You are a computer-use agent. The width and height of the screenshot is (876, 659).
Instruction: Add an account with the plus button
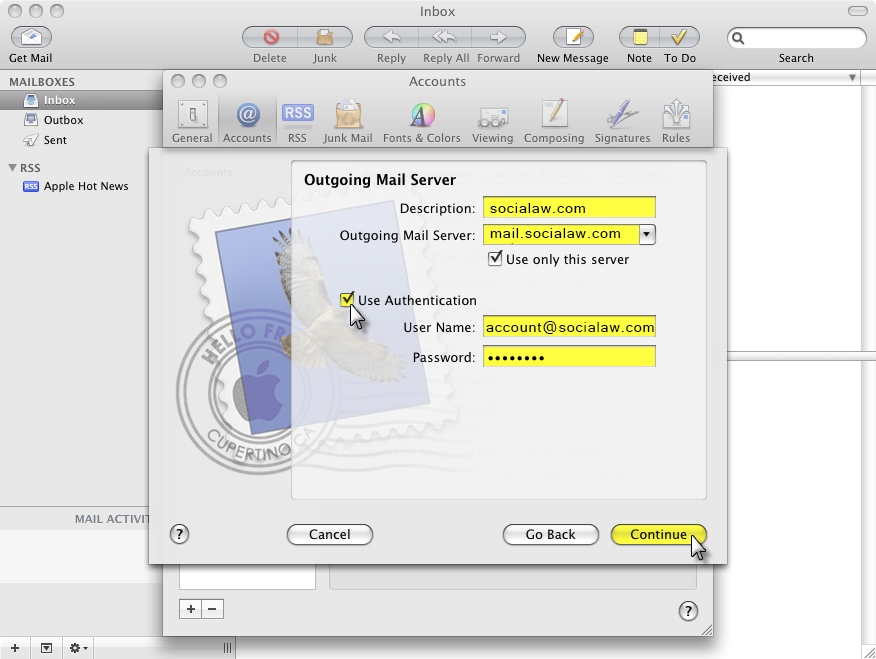[191, 609]
